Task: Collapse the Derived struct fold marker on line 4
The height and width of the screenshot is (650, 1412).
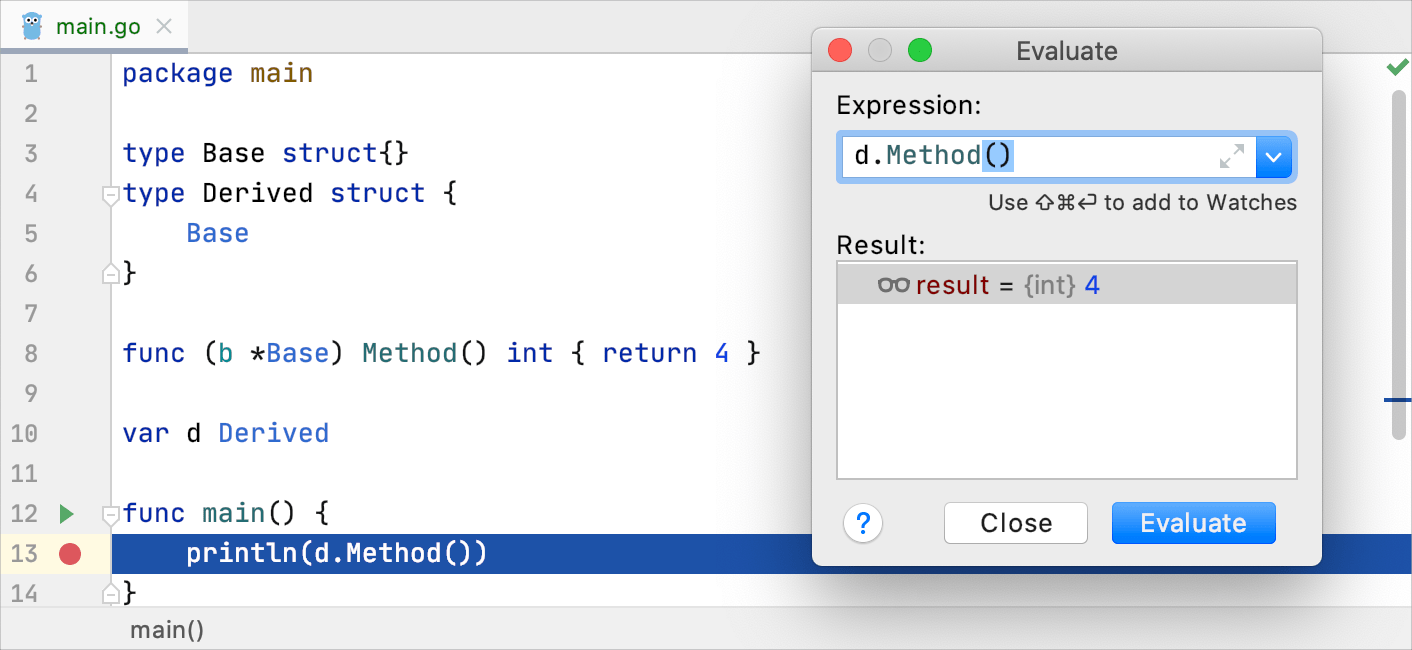Action: point(110,197)
